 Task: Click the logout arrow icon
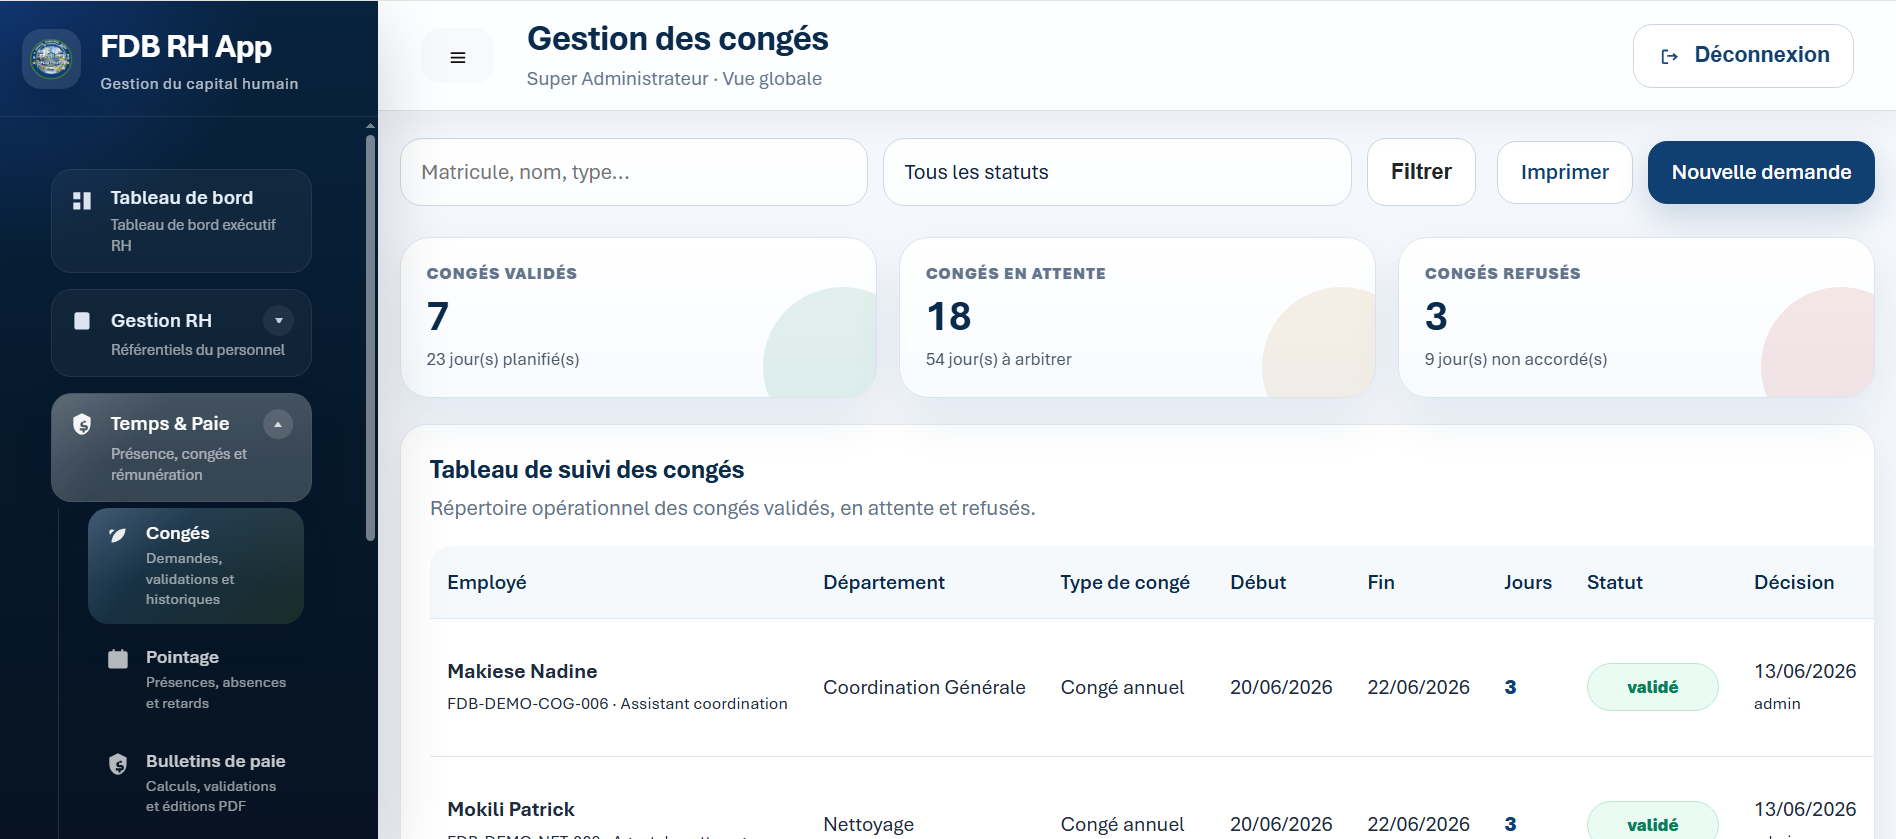point(1669,56)
